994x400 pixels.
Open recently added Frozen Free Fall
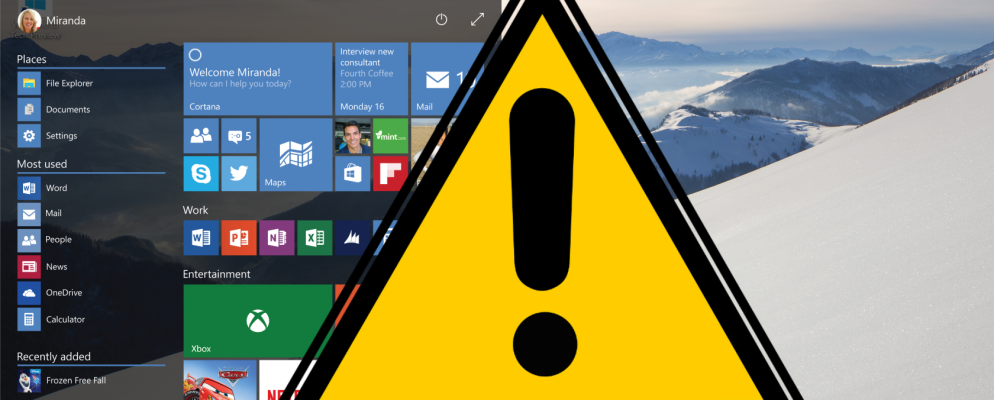click(x=61, y=380)
